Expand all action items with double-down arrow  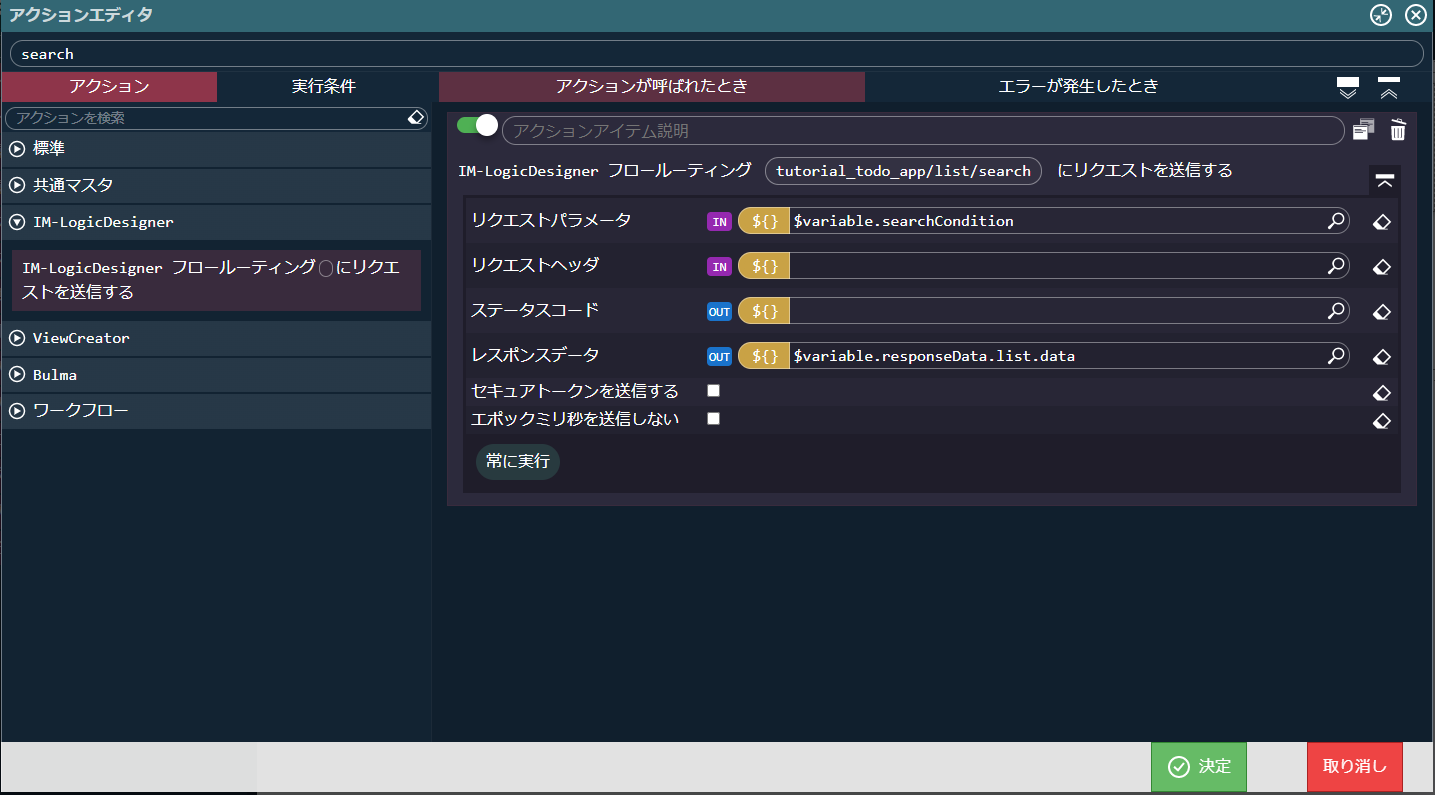pos(1348,87)
